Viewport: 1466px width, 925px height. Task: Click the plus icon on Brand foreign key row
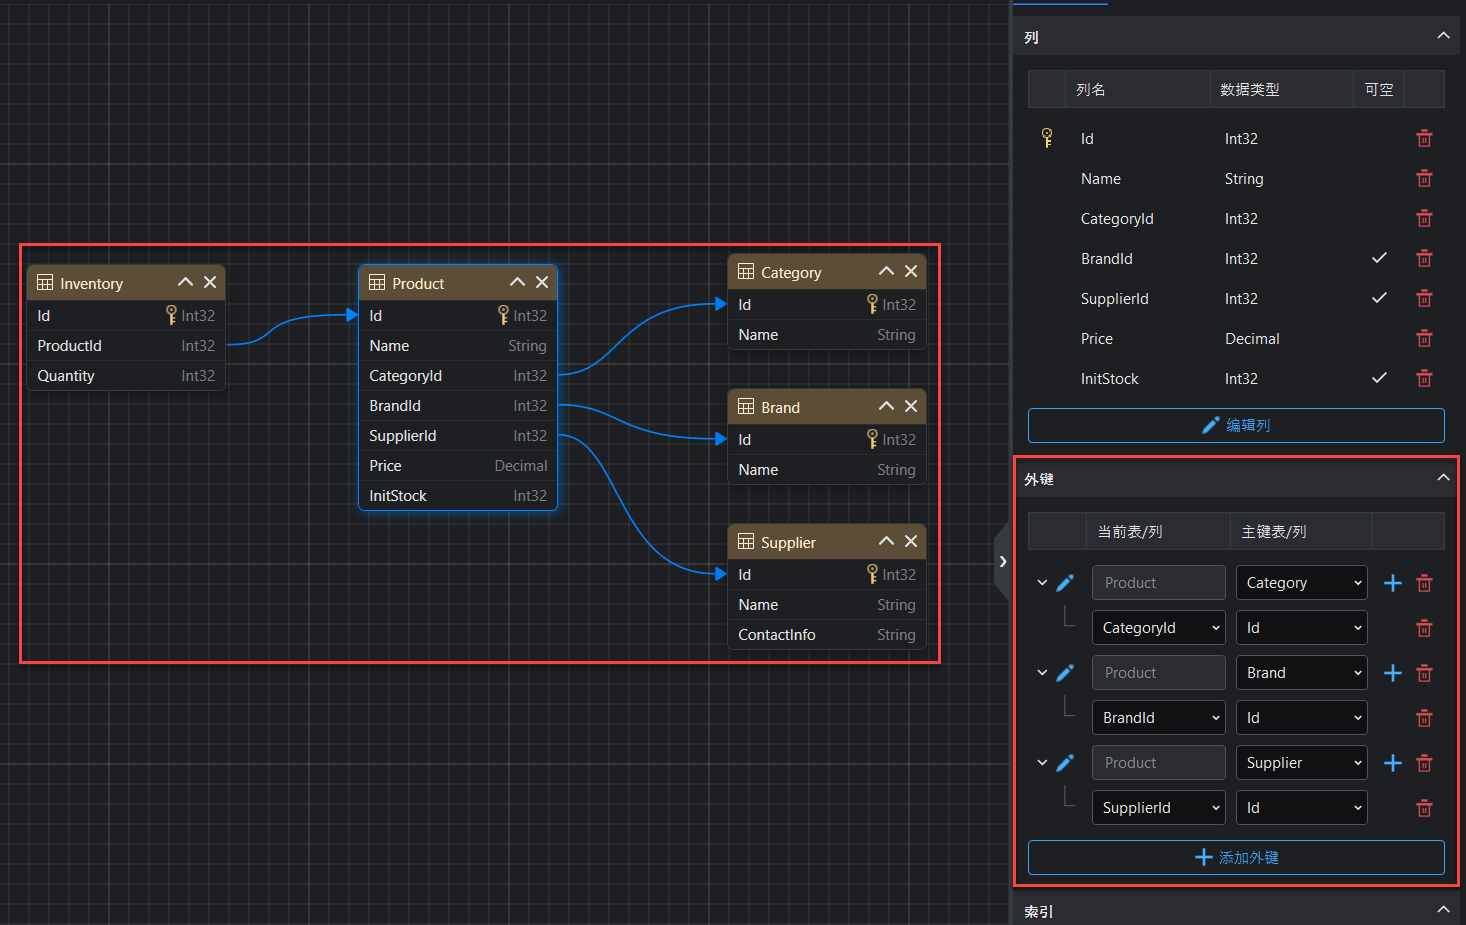click(1392, 673)
